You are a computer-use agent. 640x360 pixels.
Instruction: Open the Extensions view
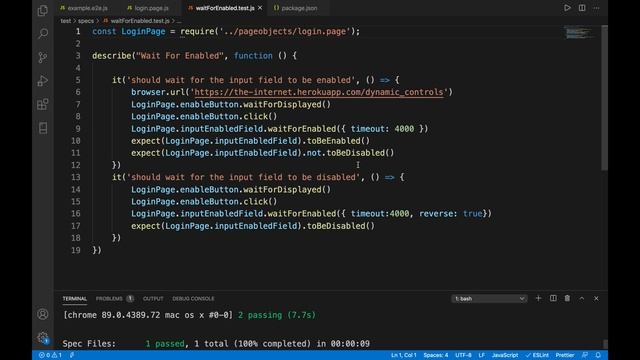point(42,104)
